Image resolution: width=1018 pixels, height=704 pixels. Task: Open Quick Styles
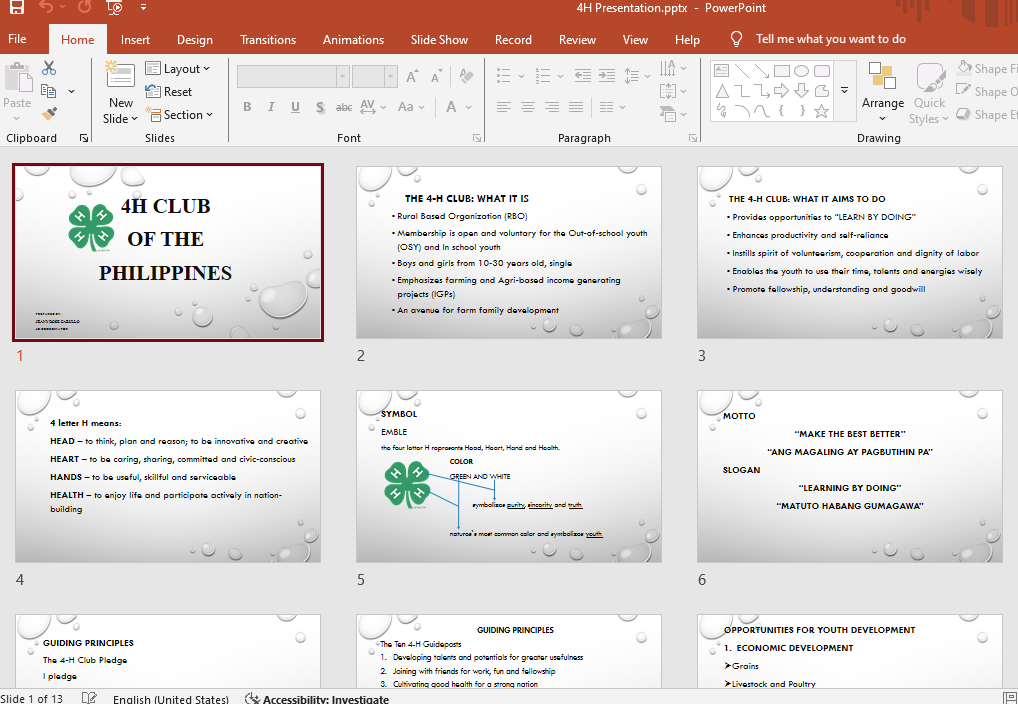pos(929,93)
